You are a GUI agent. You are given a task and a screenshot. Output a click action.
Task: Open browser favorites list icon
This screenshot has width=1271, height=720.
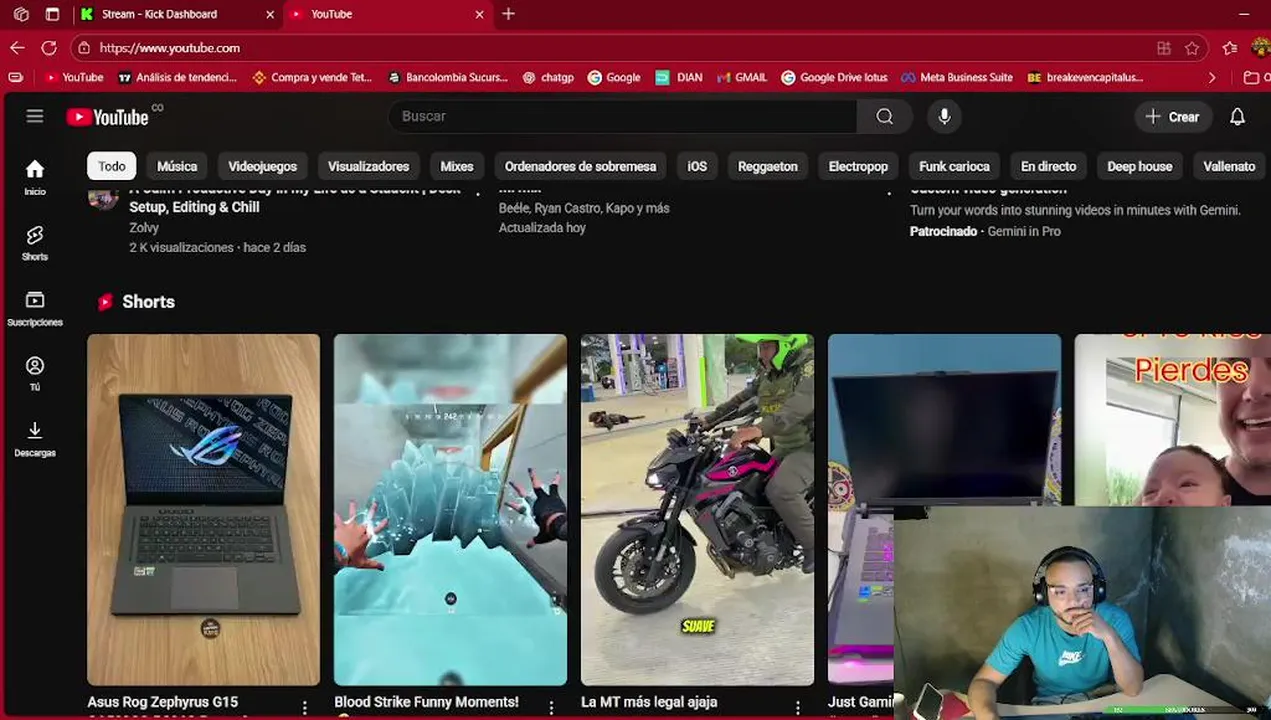coord(1230,48)
